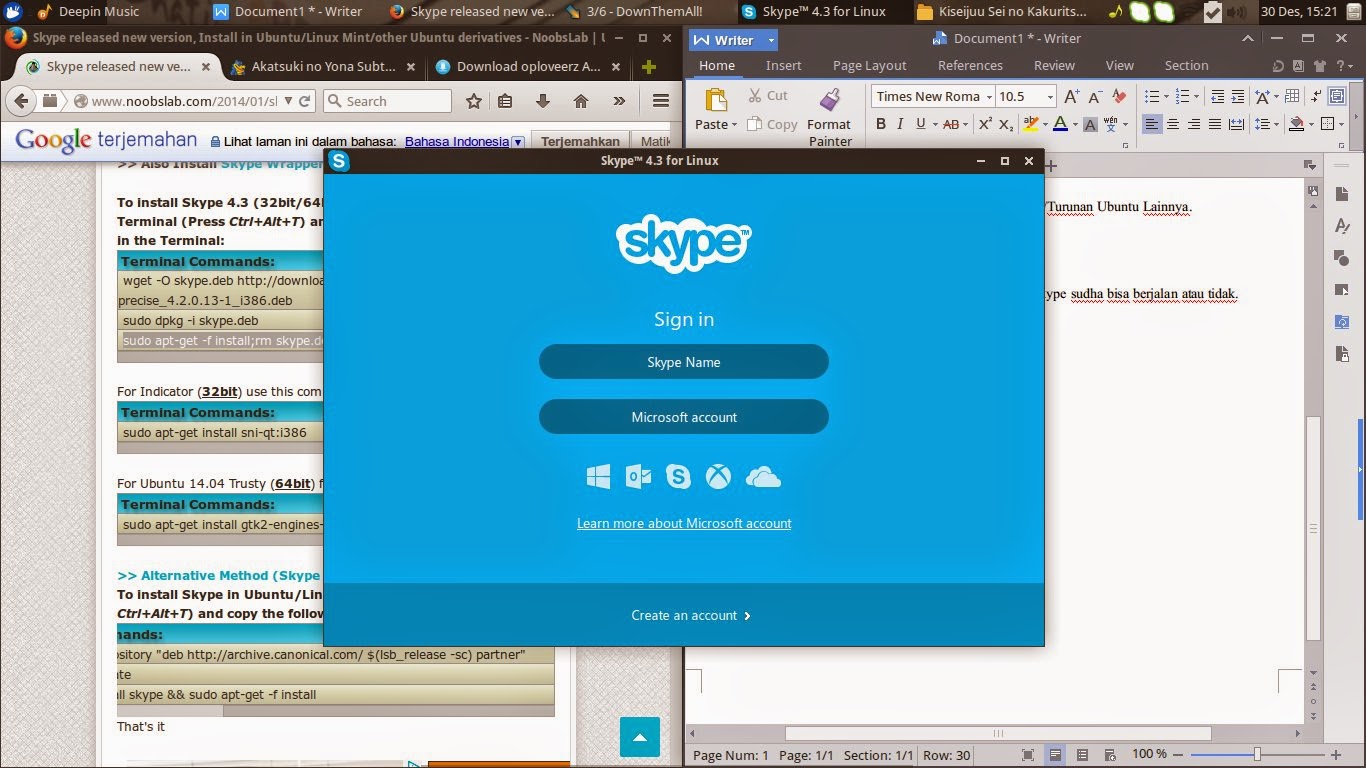Click the Windows logo icon in Skype
1366x768 pixels.
[x=598, y=477]
